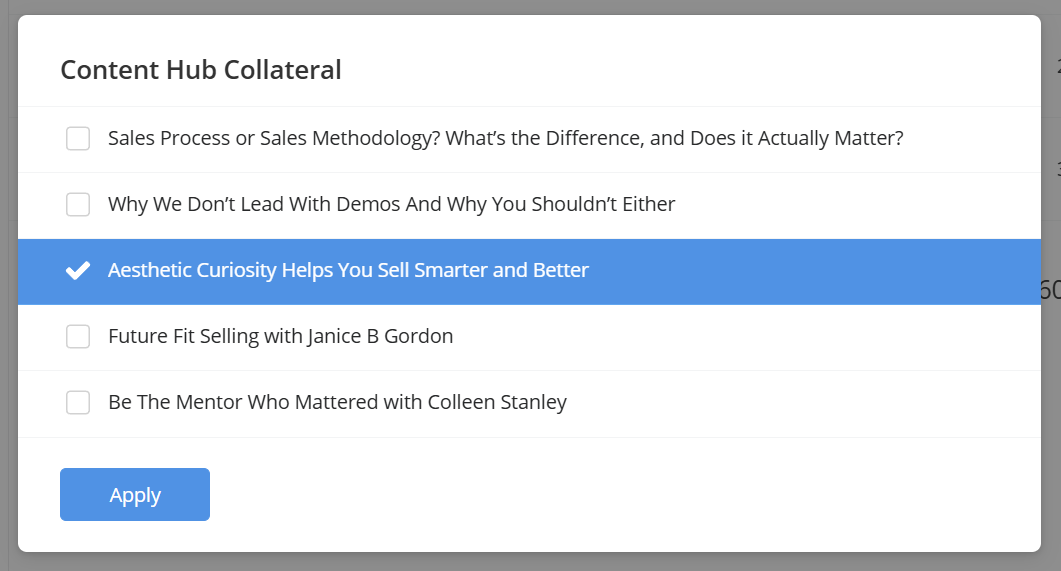Select checkbox beside "Be The Mentor Who Mattered"
This screenshot has width=1061, height=571.
78,403
